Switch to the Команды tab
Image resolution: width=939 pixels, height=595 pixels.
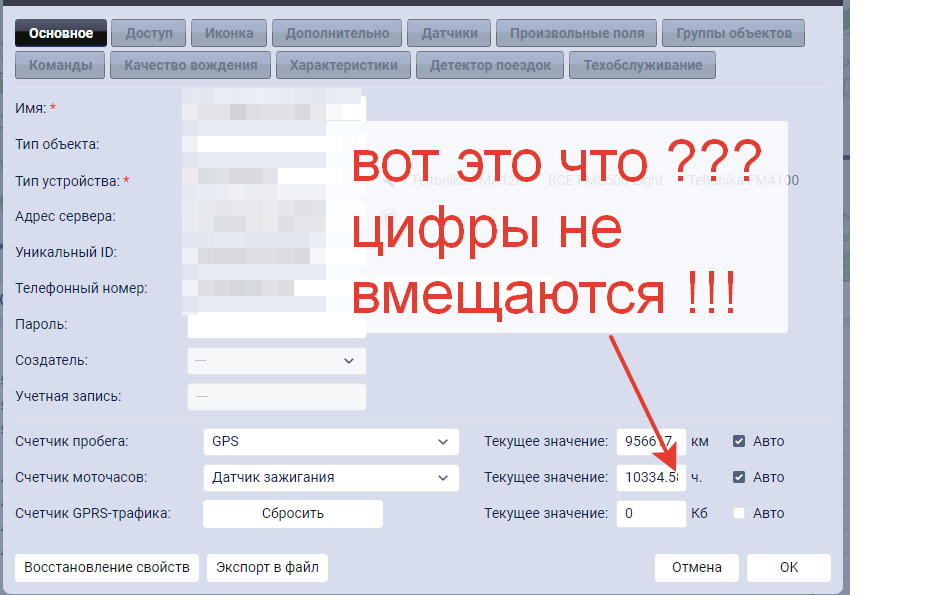tap(60, 65)
